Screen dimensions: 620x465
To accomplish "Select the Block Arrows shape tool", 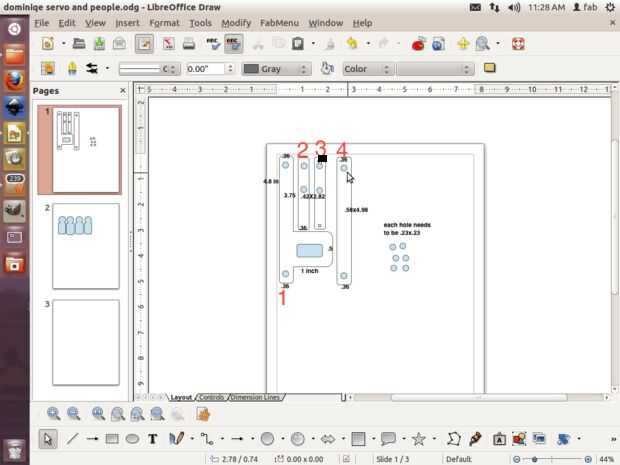I will point(328,439).
